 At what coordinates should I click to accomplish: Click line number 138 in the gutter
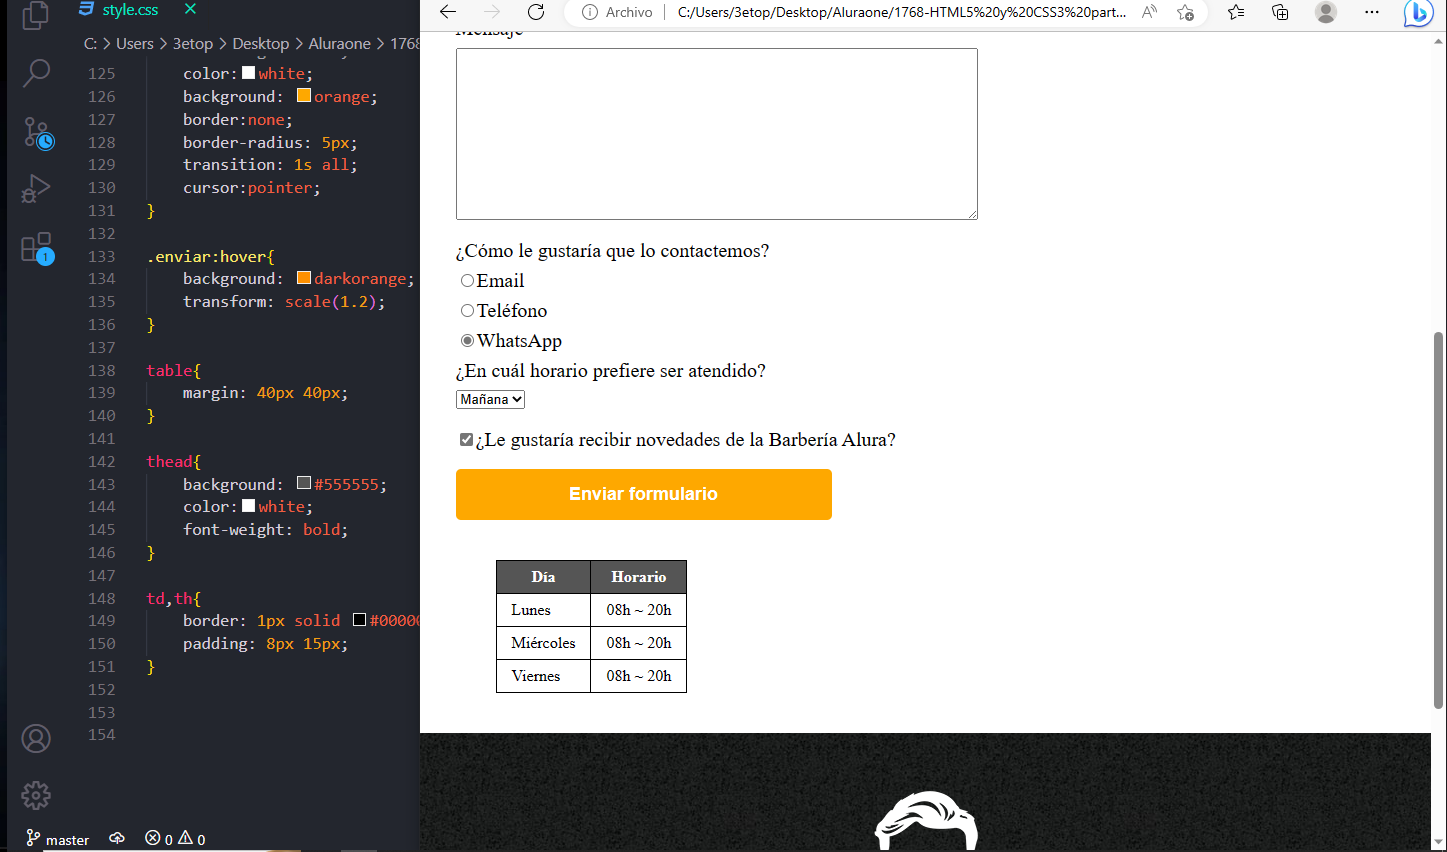(102, 370)
